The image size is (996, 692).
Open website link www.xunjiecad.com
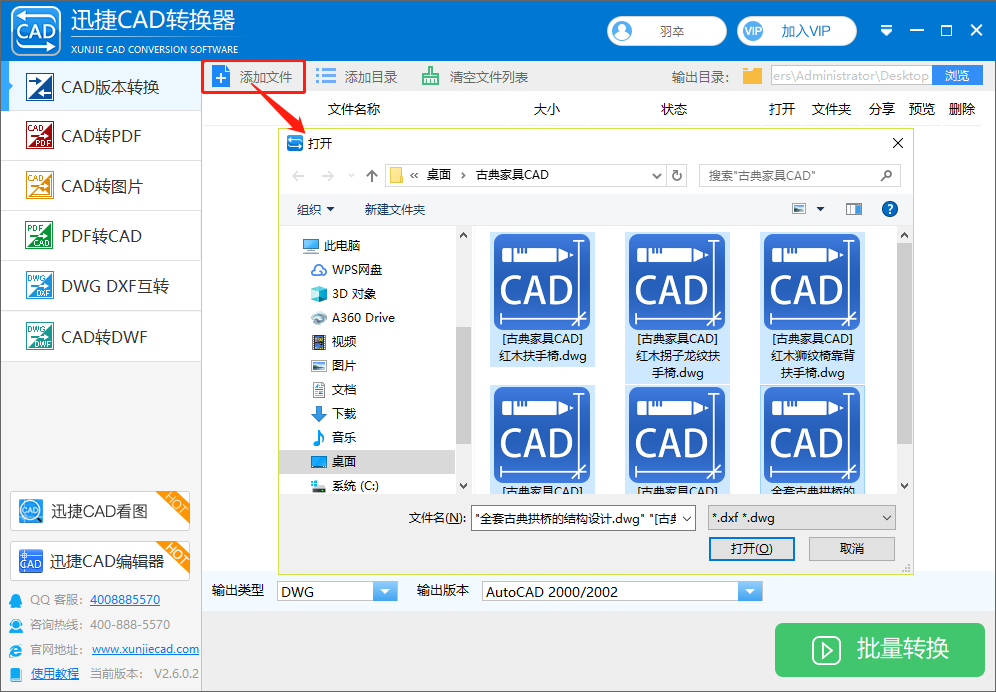pos(145,649)
